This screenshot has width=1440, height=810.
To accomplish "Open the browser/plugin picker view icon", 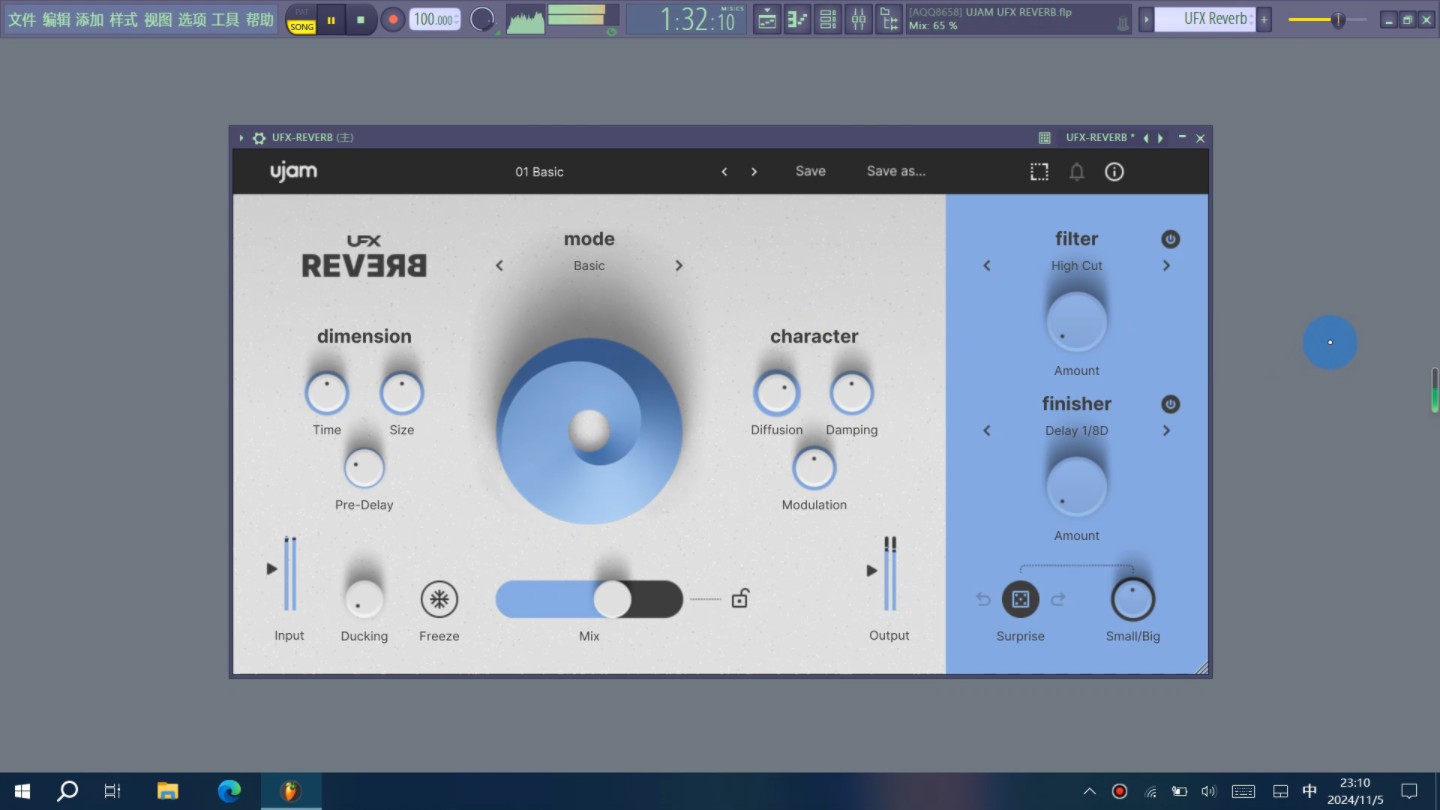I will tap(888, 19).
